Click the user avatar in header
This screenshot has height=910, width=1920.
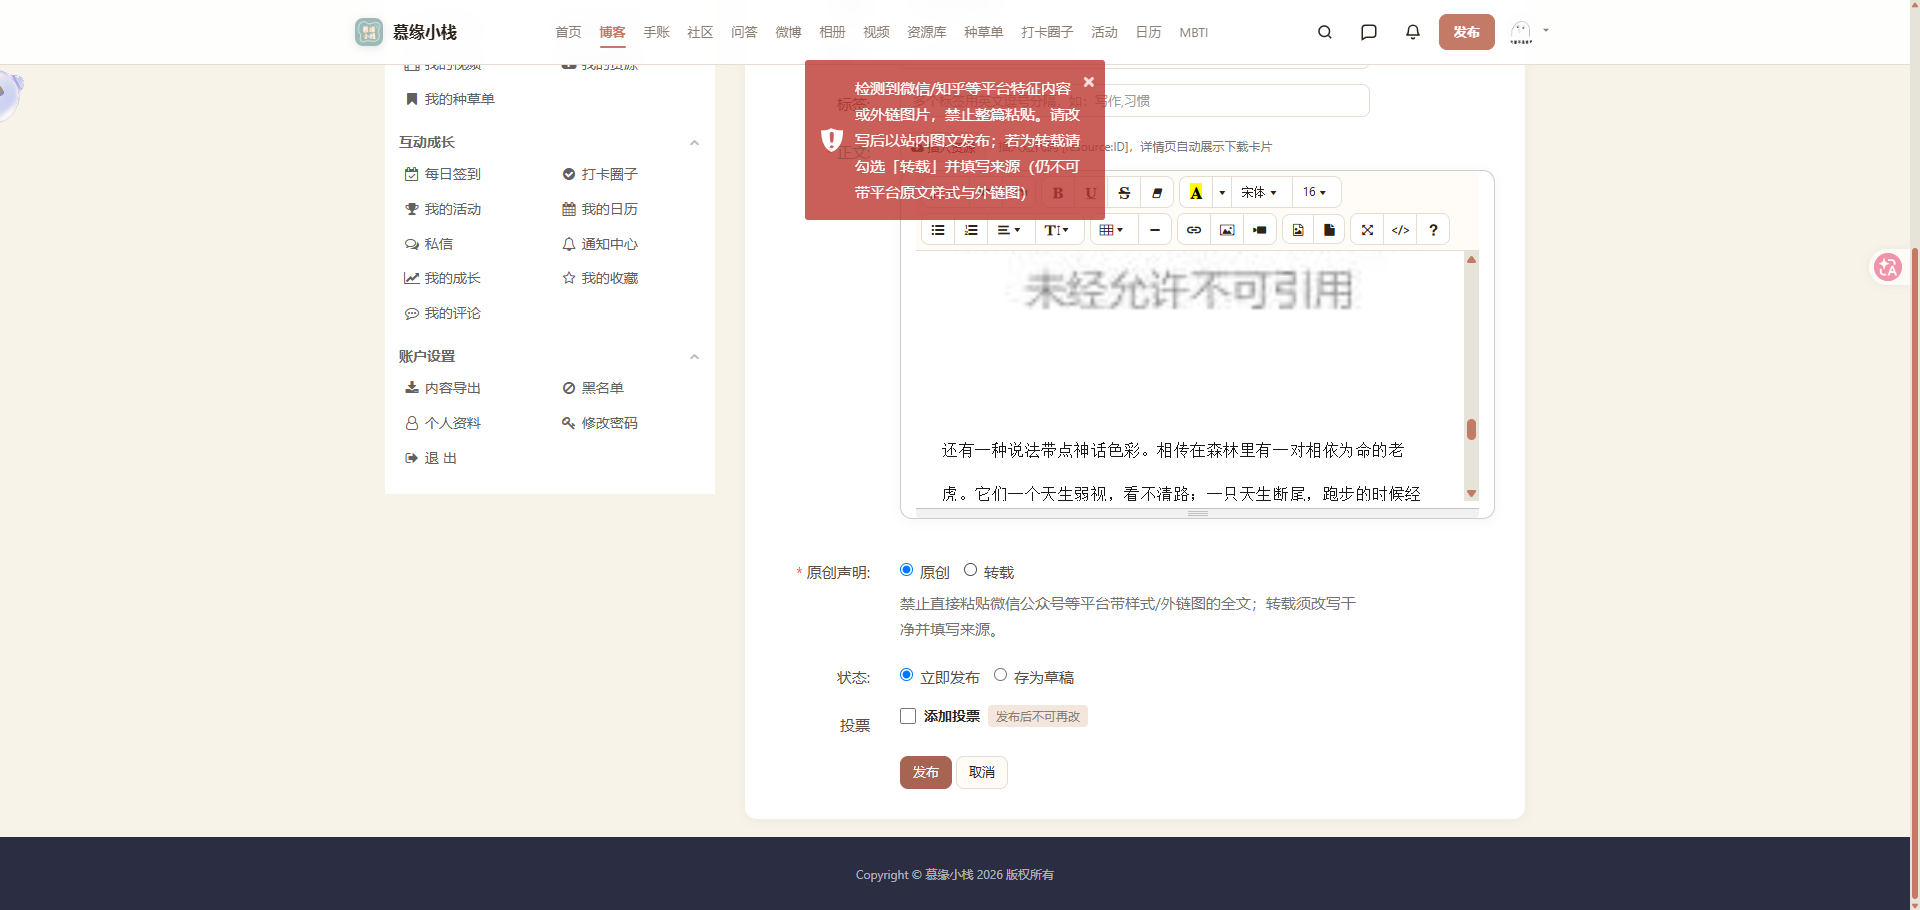tap(1521, 32)
